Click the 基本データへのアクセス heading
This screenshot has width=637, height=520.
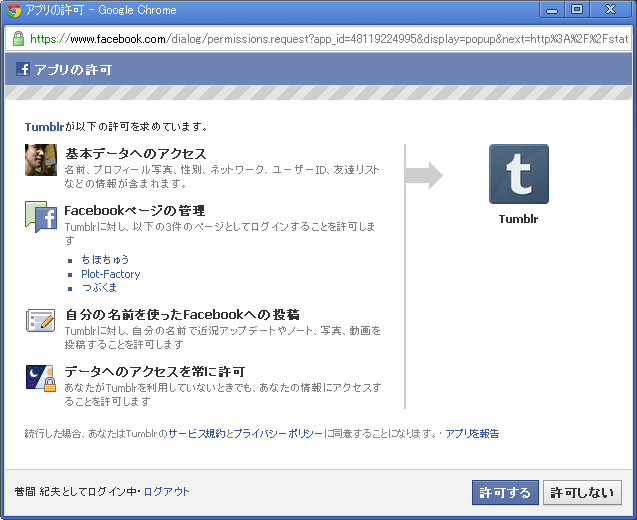coord(136,154)
